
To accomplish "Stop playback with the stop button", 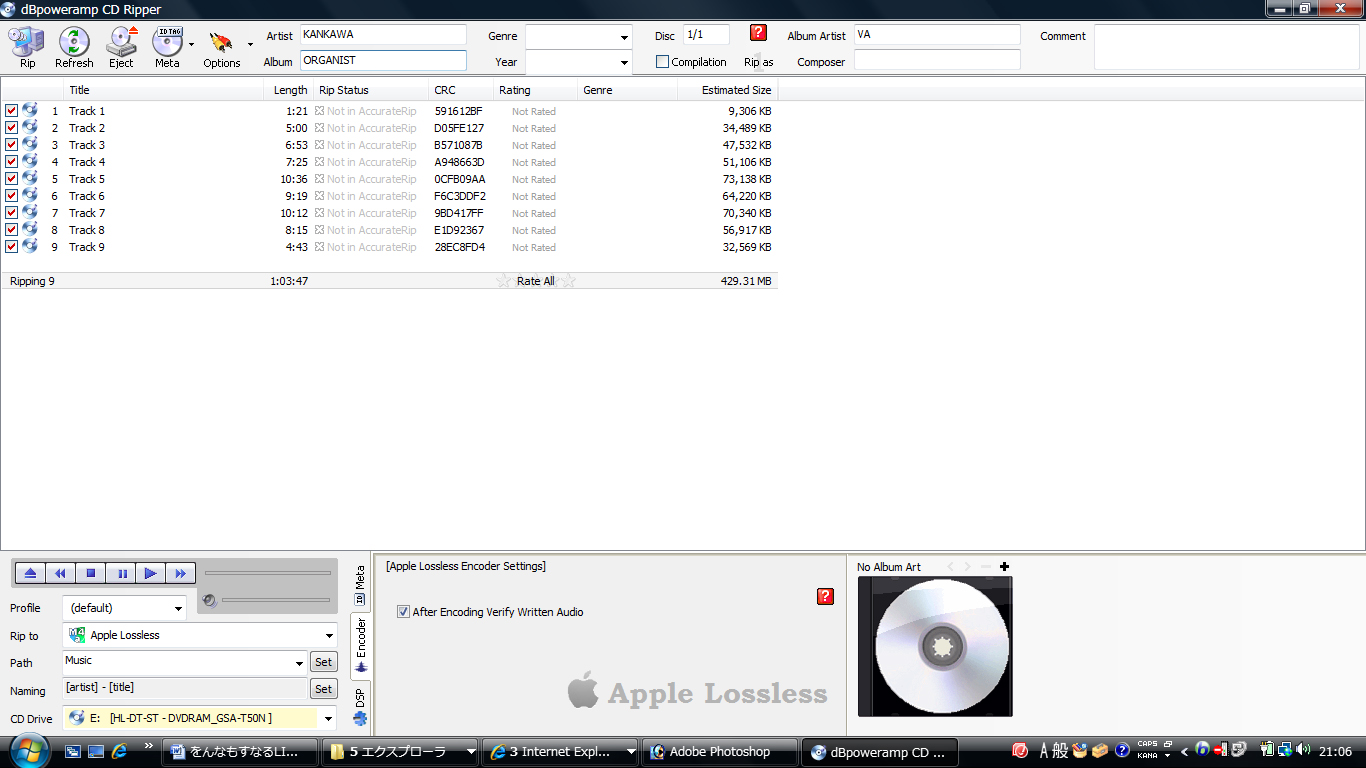I will pyautogui.click(x=90, y=573).
